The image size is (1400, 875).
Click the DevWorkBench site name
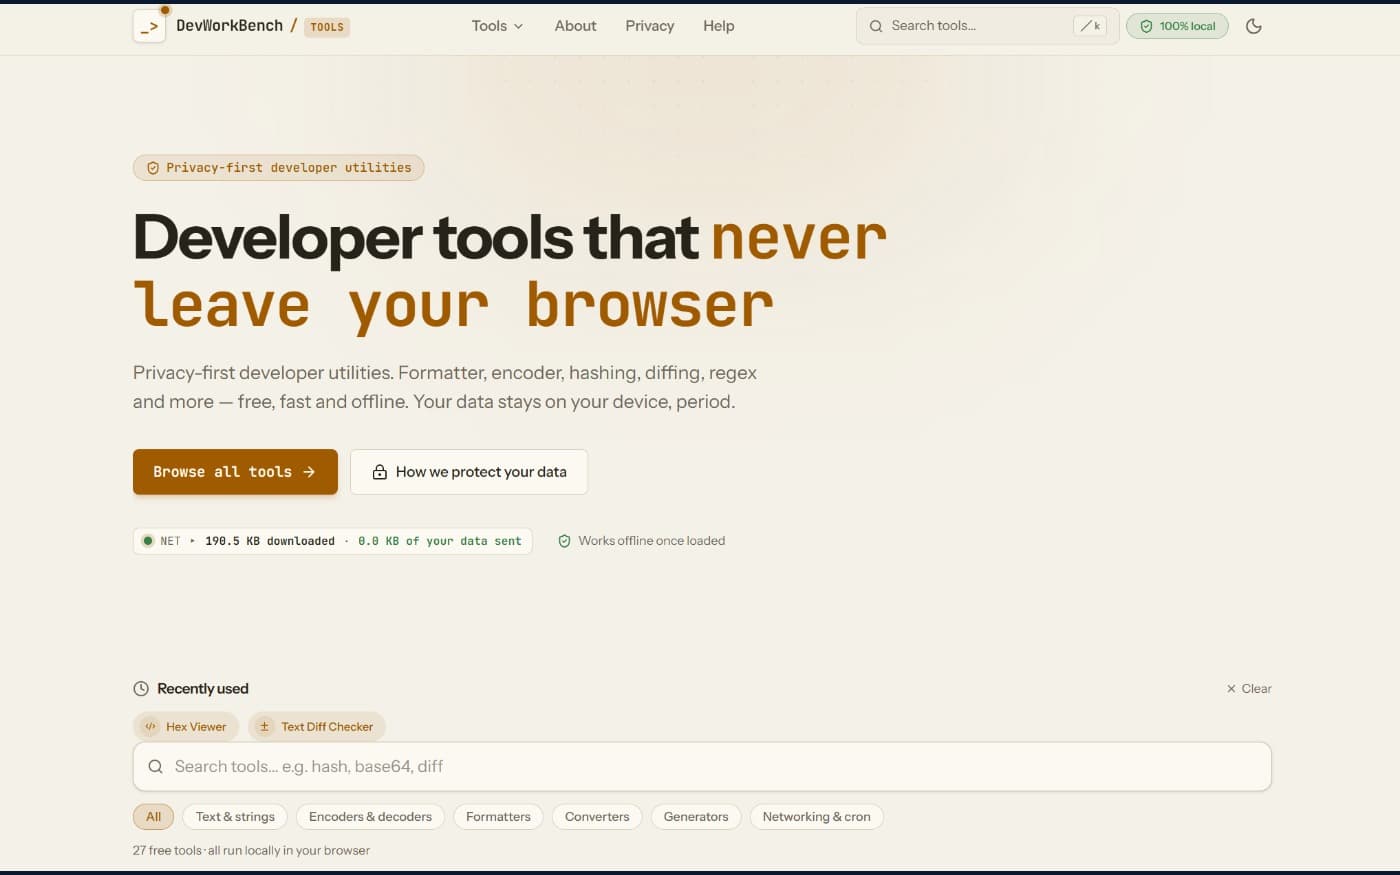(229, 25)
